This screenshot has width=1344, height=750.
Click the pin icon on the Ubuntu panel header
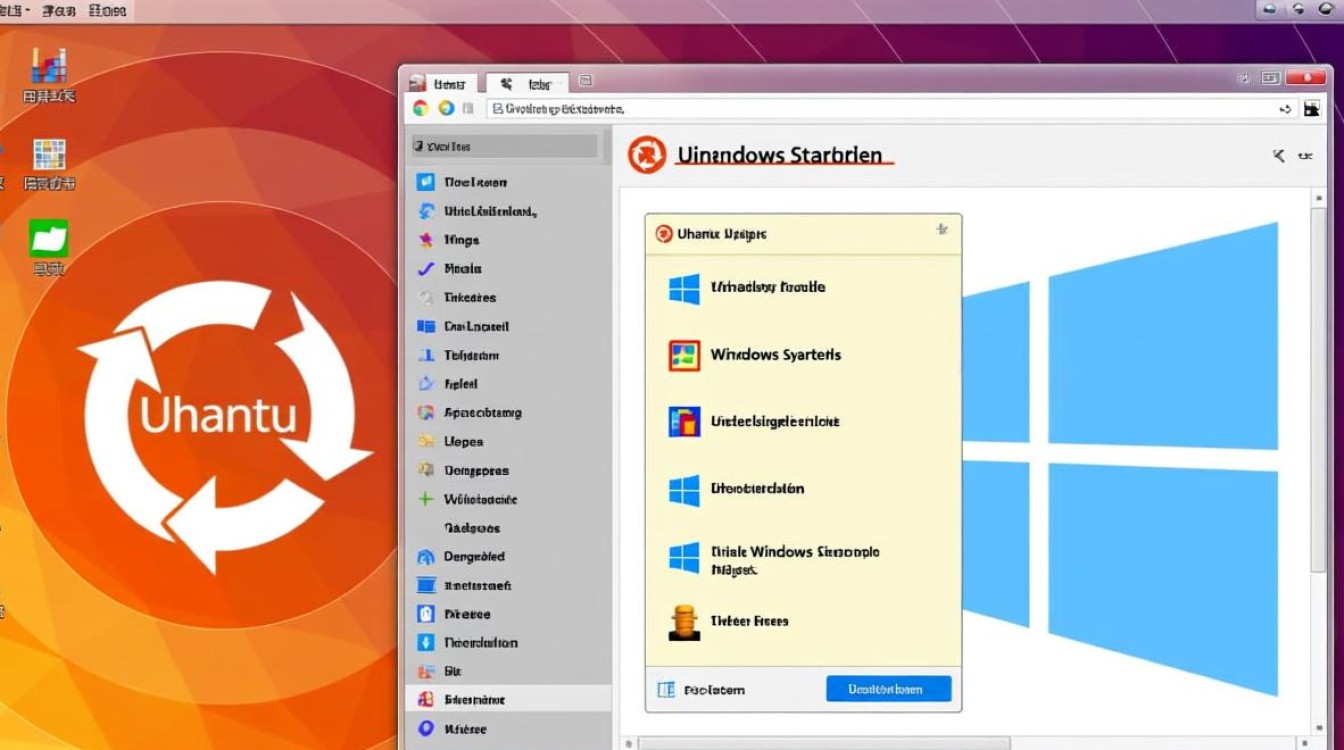[x=941, y=228]
